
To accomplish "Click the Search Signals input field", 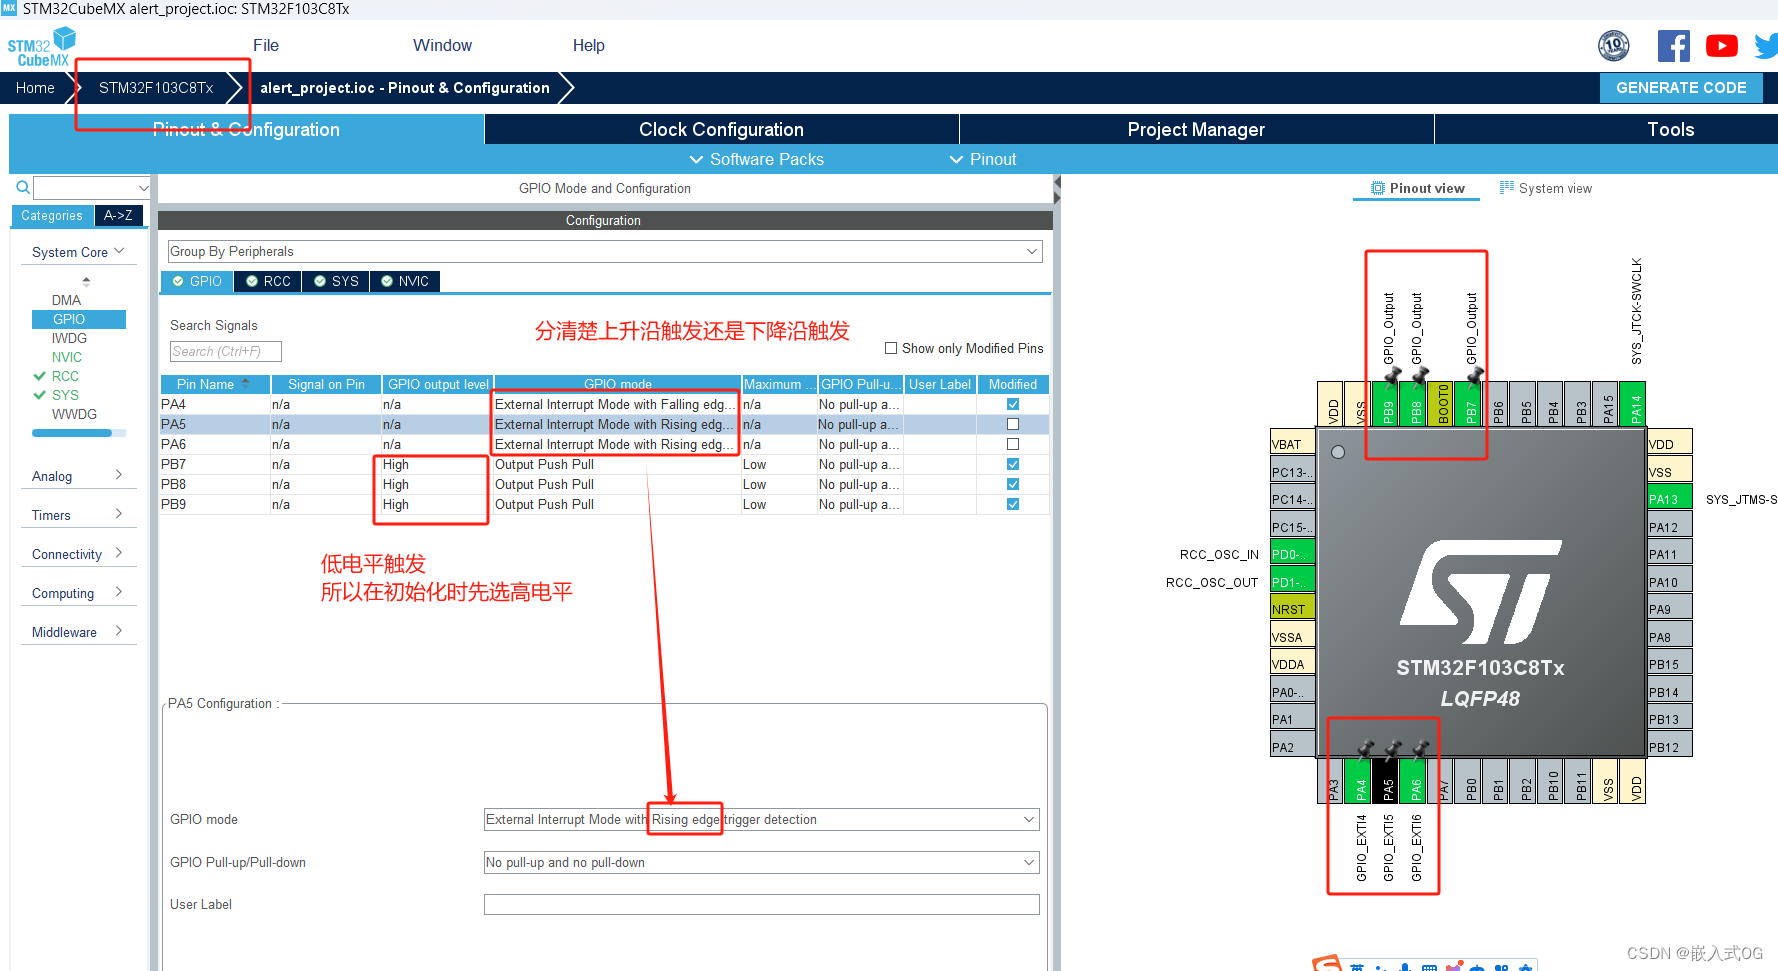I will click(x=225, y=351).
